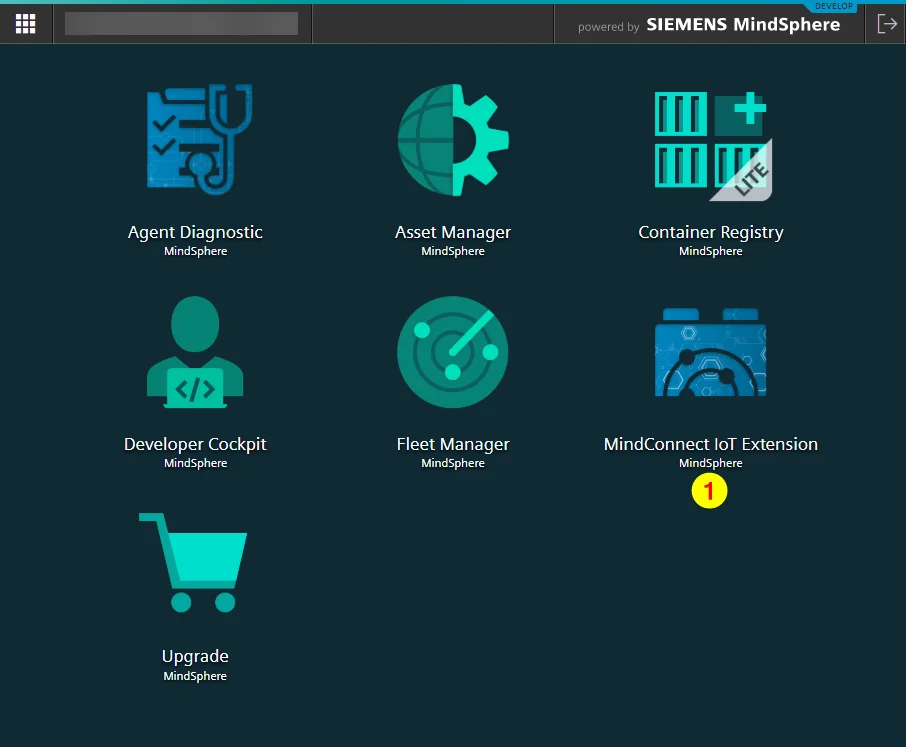906x747 pixels.
Task: Open the Fleet Manager radar icon
Action: coord(453,352)
